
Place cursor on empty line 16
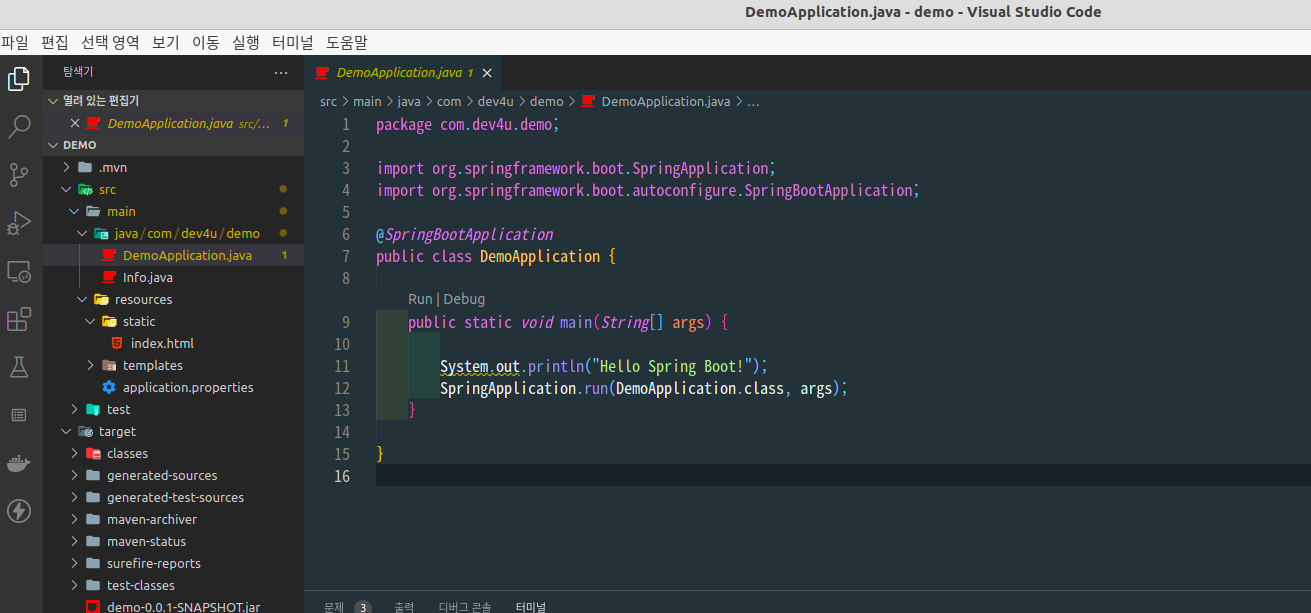843,476
